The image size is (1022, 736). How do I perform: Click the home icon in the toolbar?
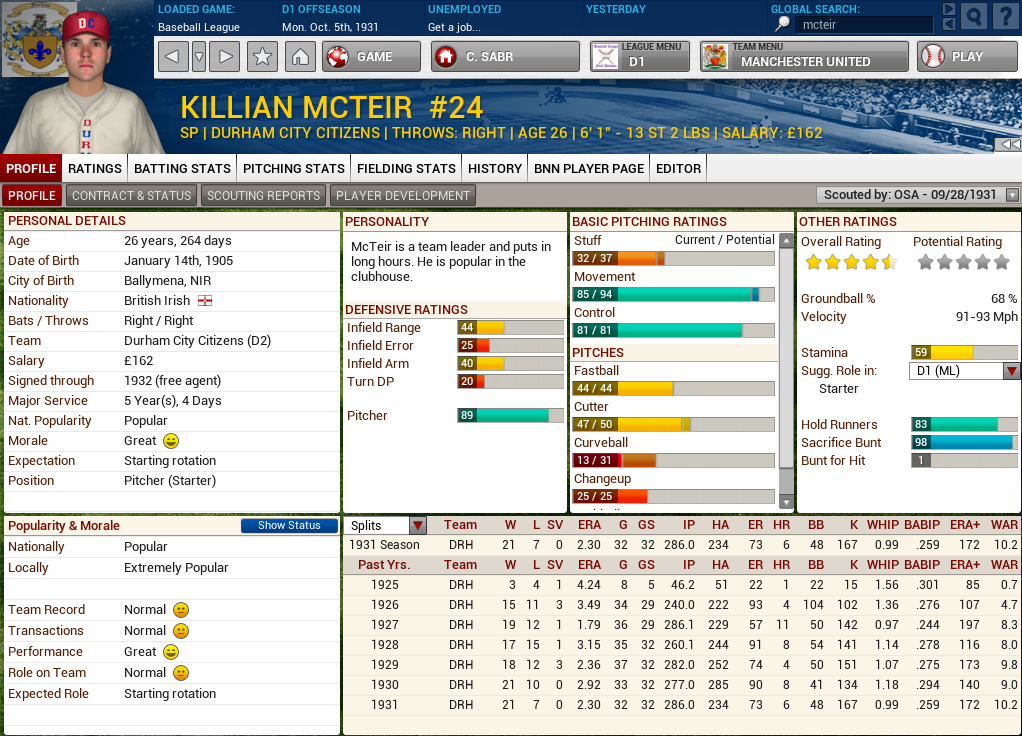click(300, 57)
